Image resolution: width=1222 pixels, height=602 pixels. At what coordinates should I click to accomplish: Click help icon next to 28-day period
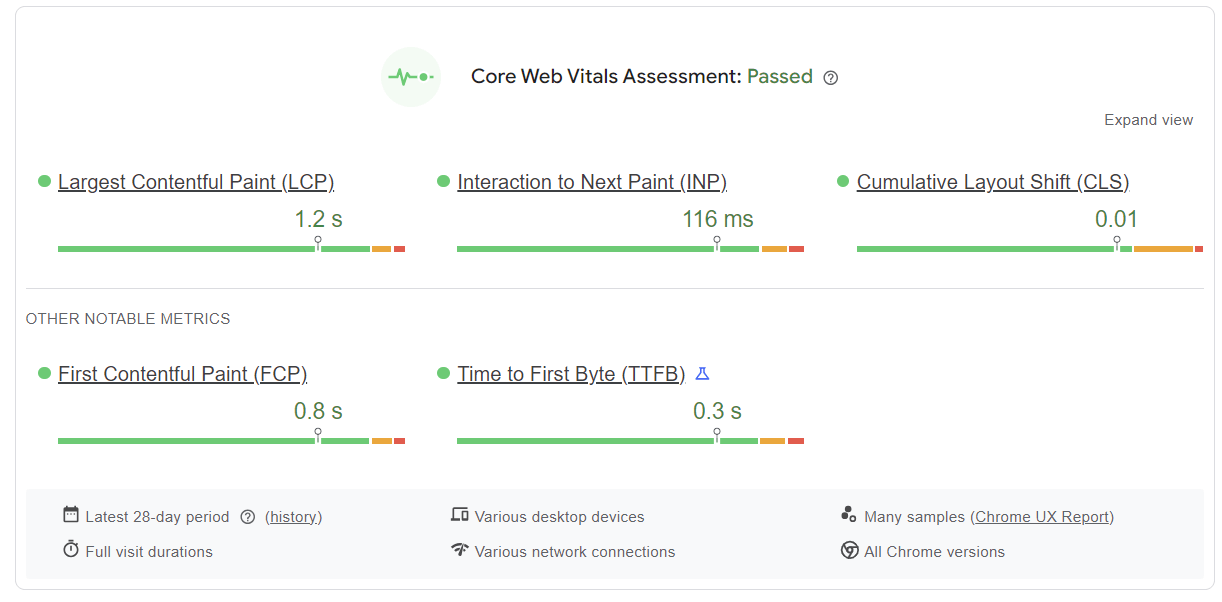(x=249, y=517)
